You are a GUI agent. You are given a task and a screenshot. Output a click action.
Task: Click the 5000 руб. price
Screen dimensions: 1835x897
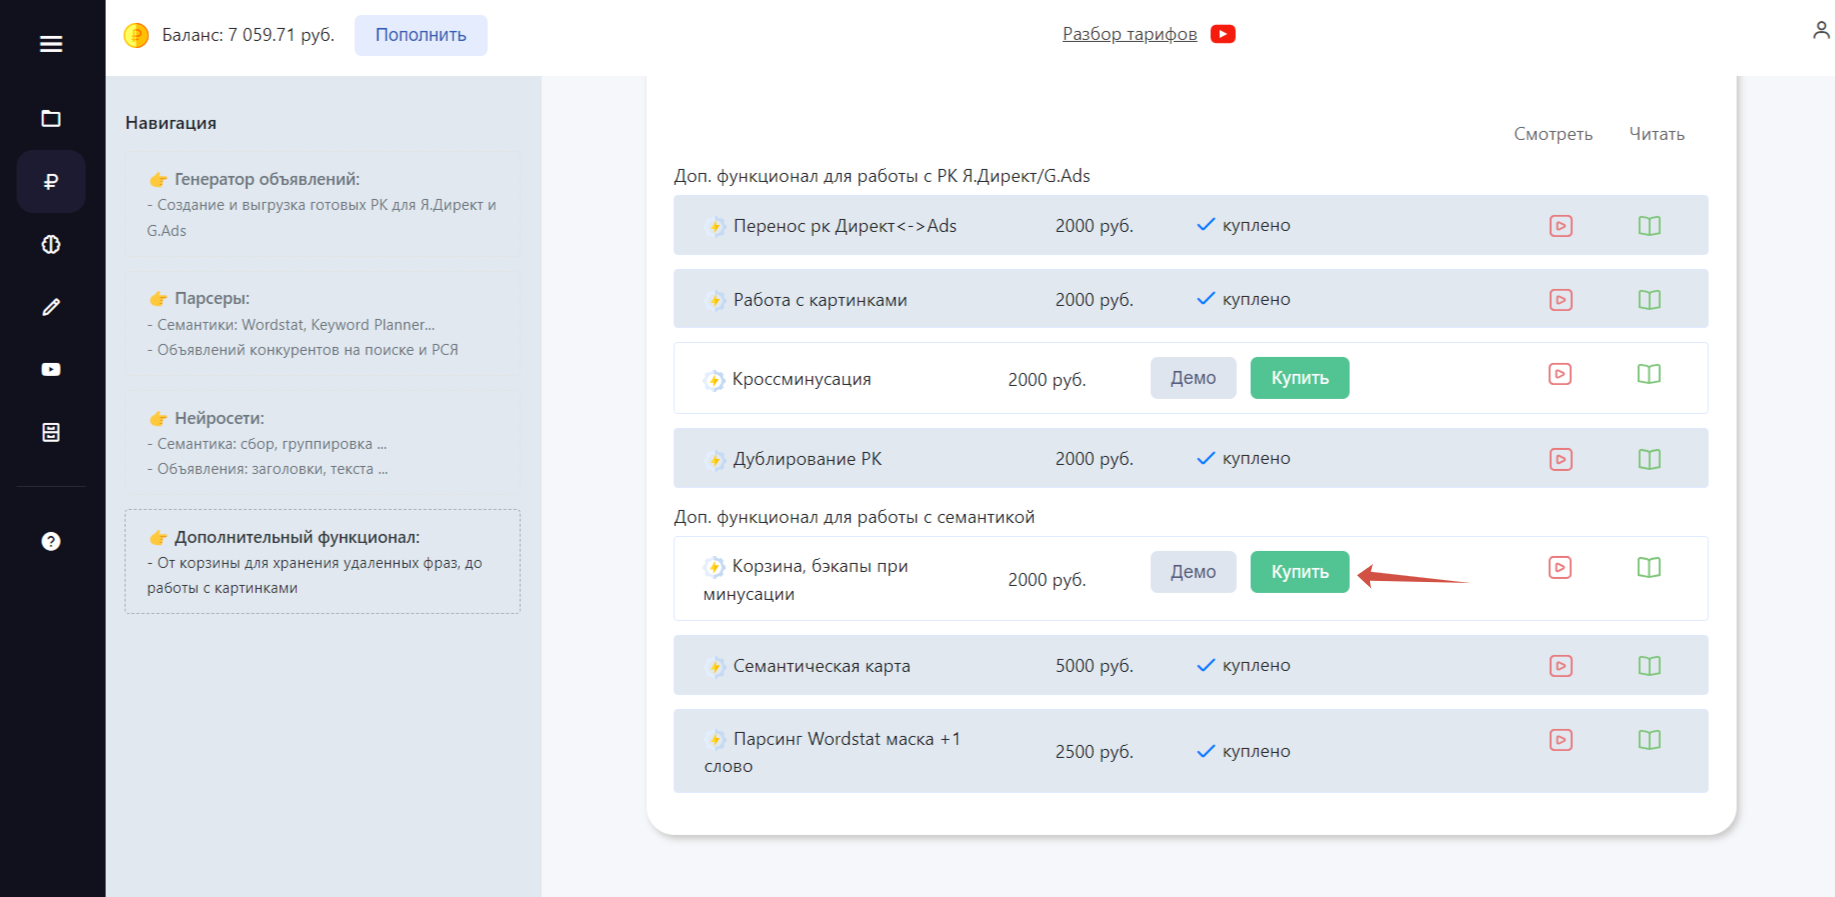1094,666
